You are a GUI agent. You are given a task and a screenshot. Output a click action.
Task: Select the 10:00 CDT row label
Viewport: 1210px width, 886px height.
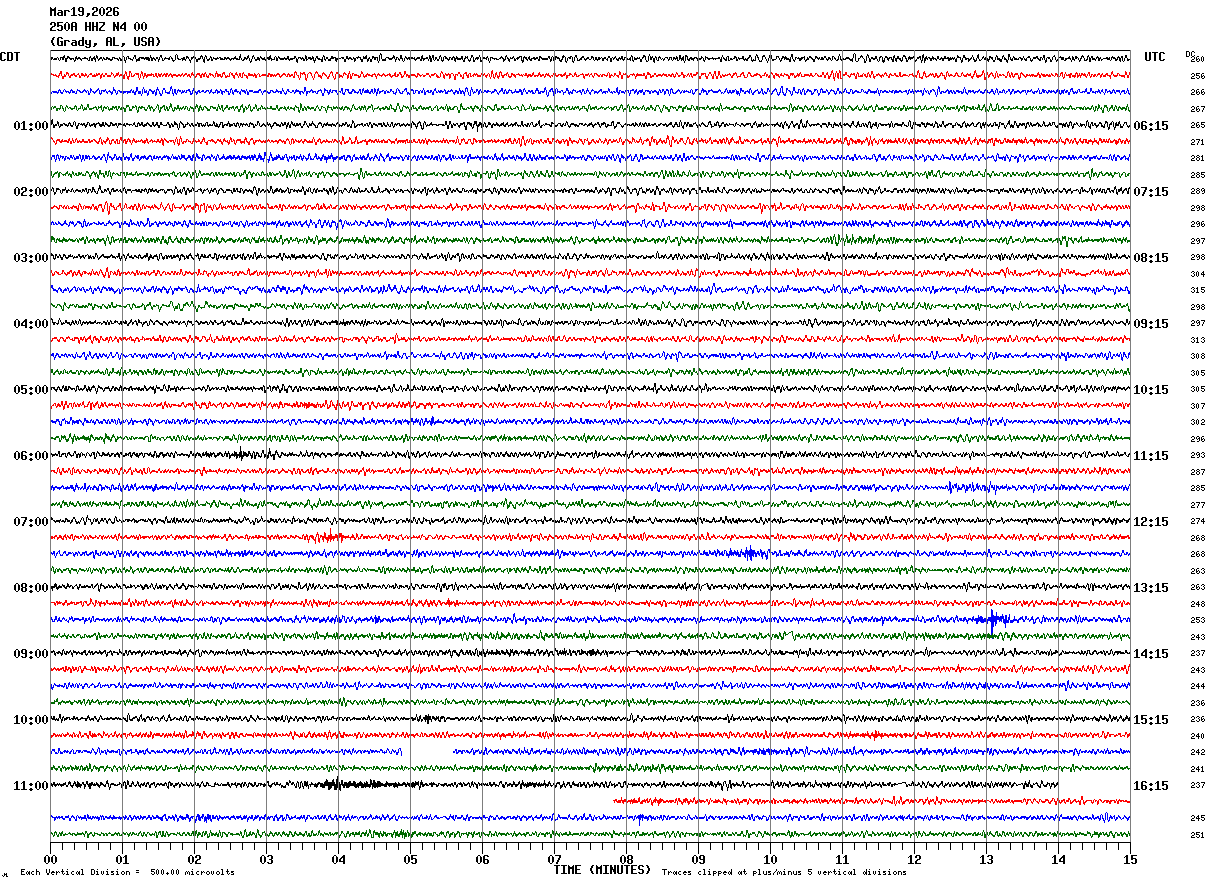tap(31, 720)
